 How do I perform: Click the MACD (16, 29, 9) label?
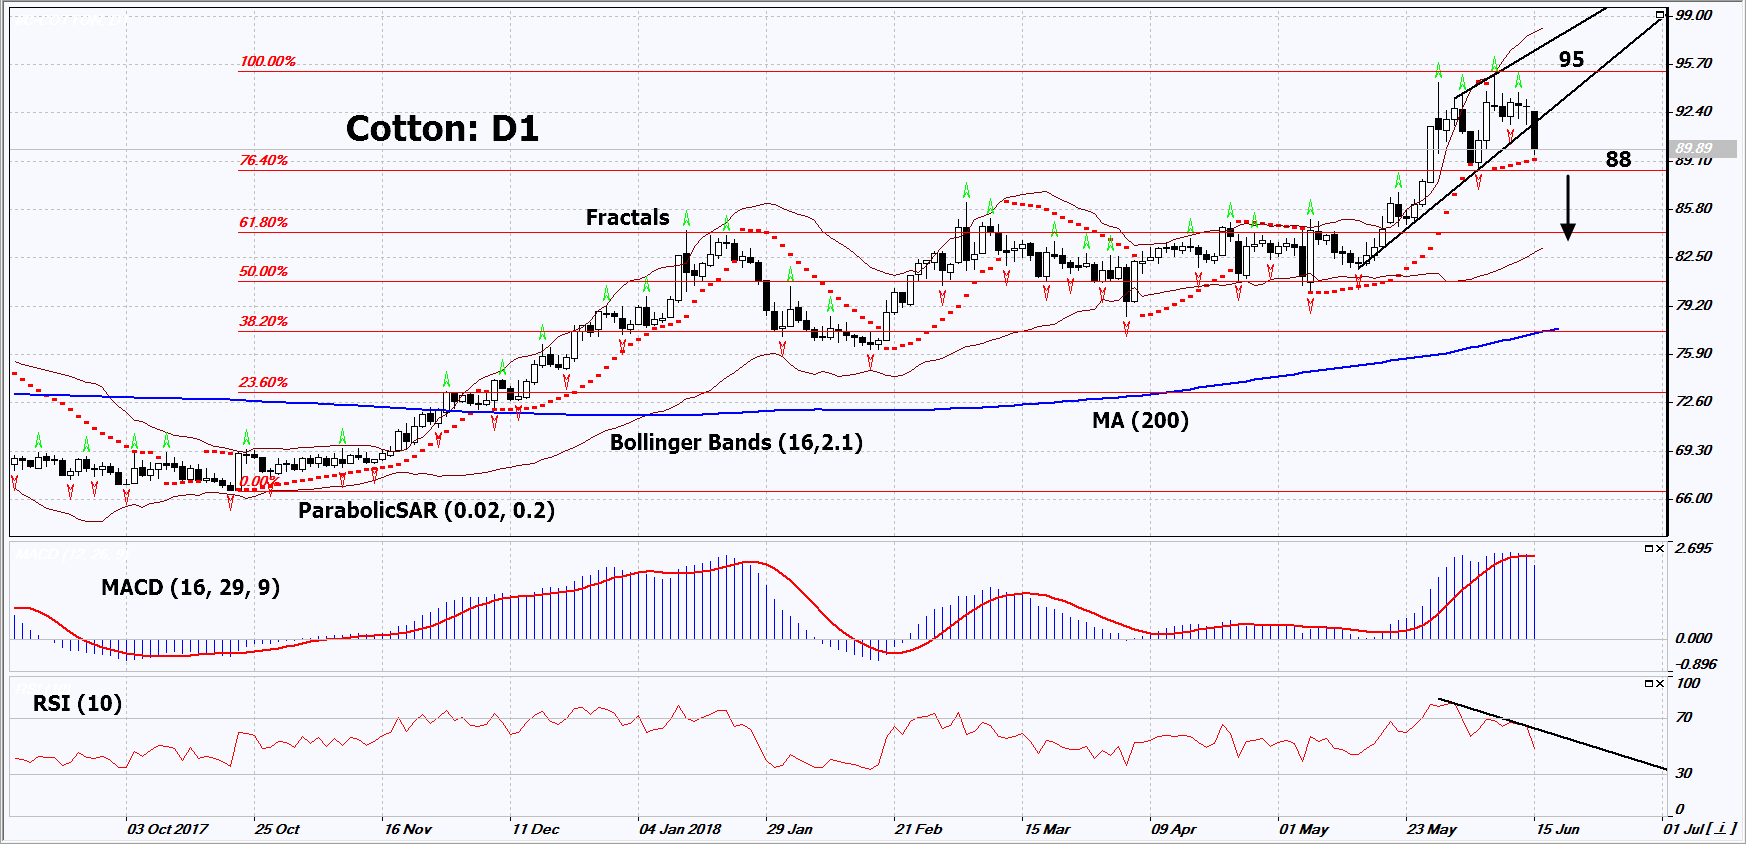point(190,587)
